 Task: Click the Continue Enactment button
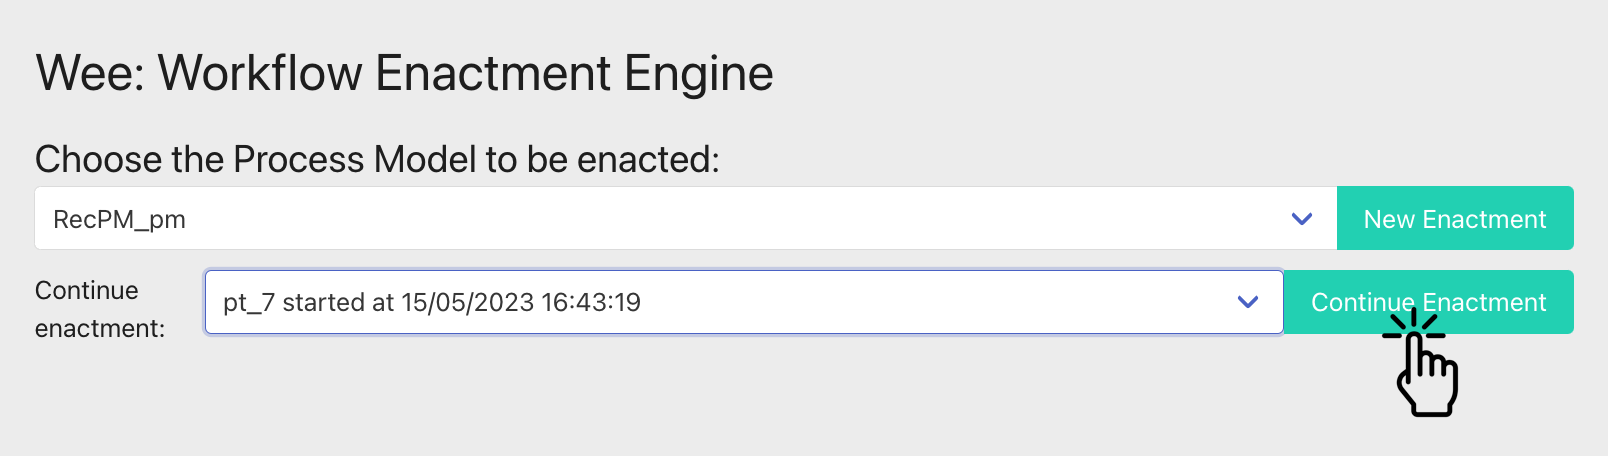pos(1428,302)
